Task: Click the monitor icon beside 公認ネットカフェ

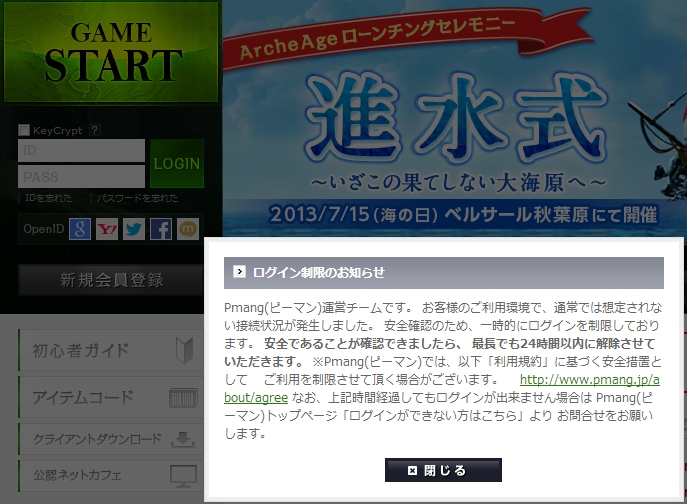Action: click(x=184, y=473)
